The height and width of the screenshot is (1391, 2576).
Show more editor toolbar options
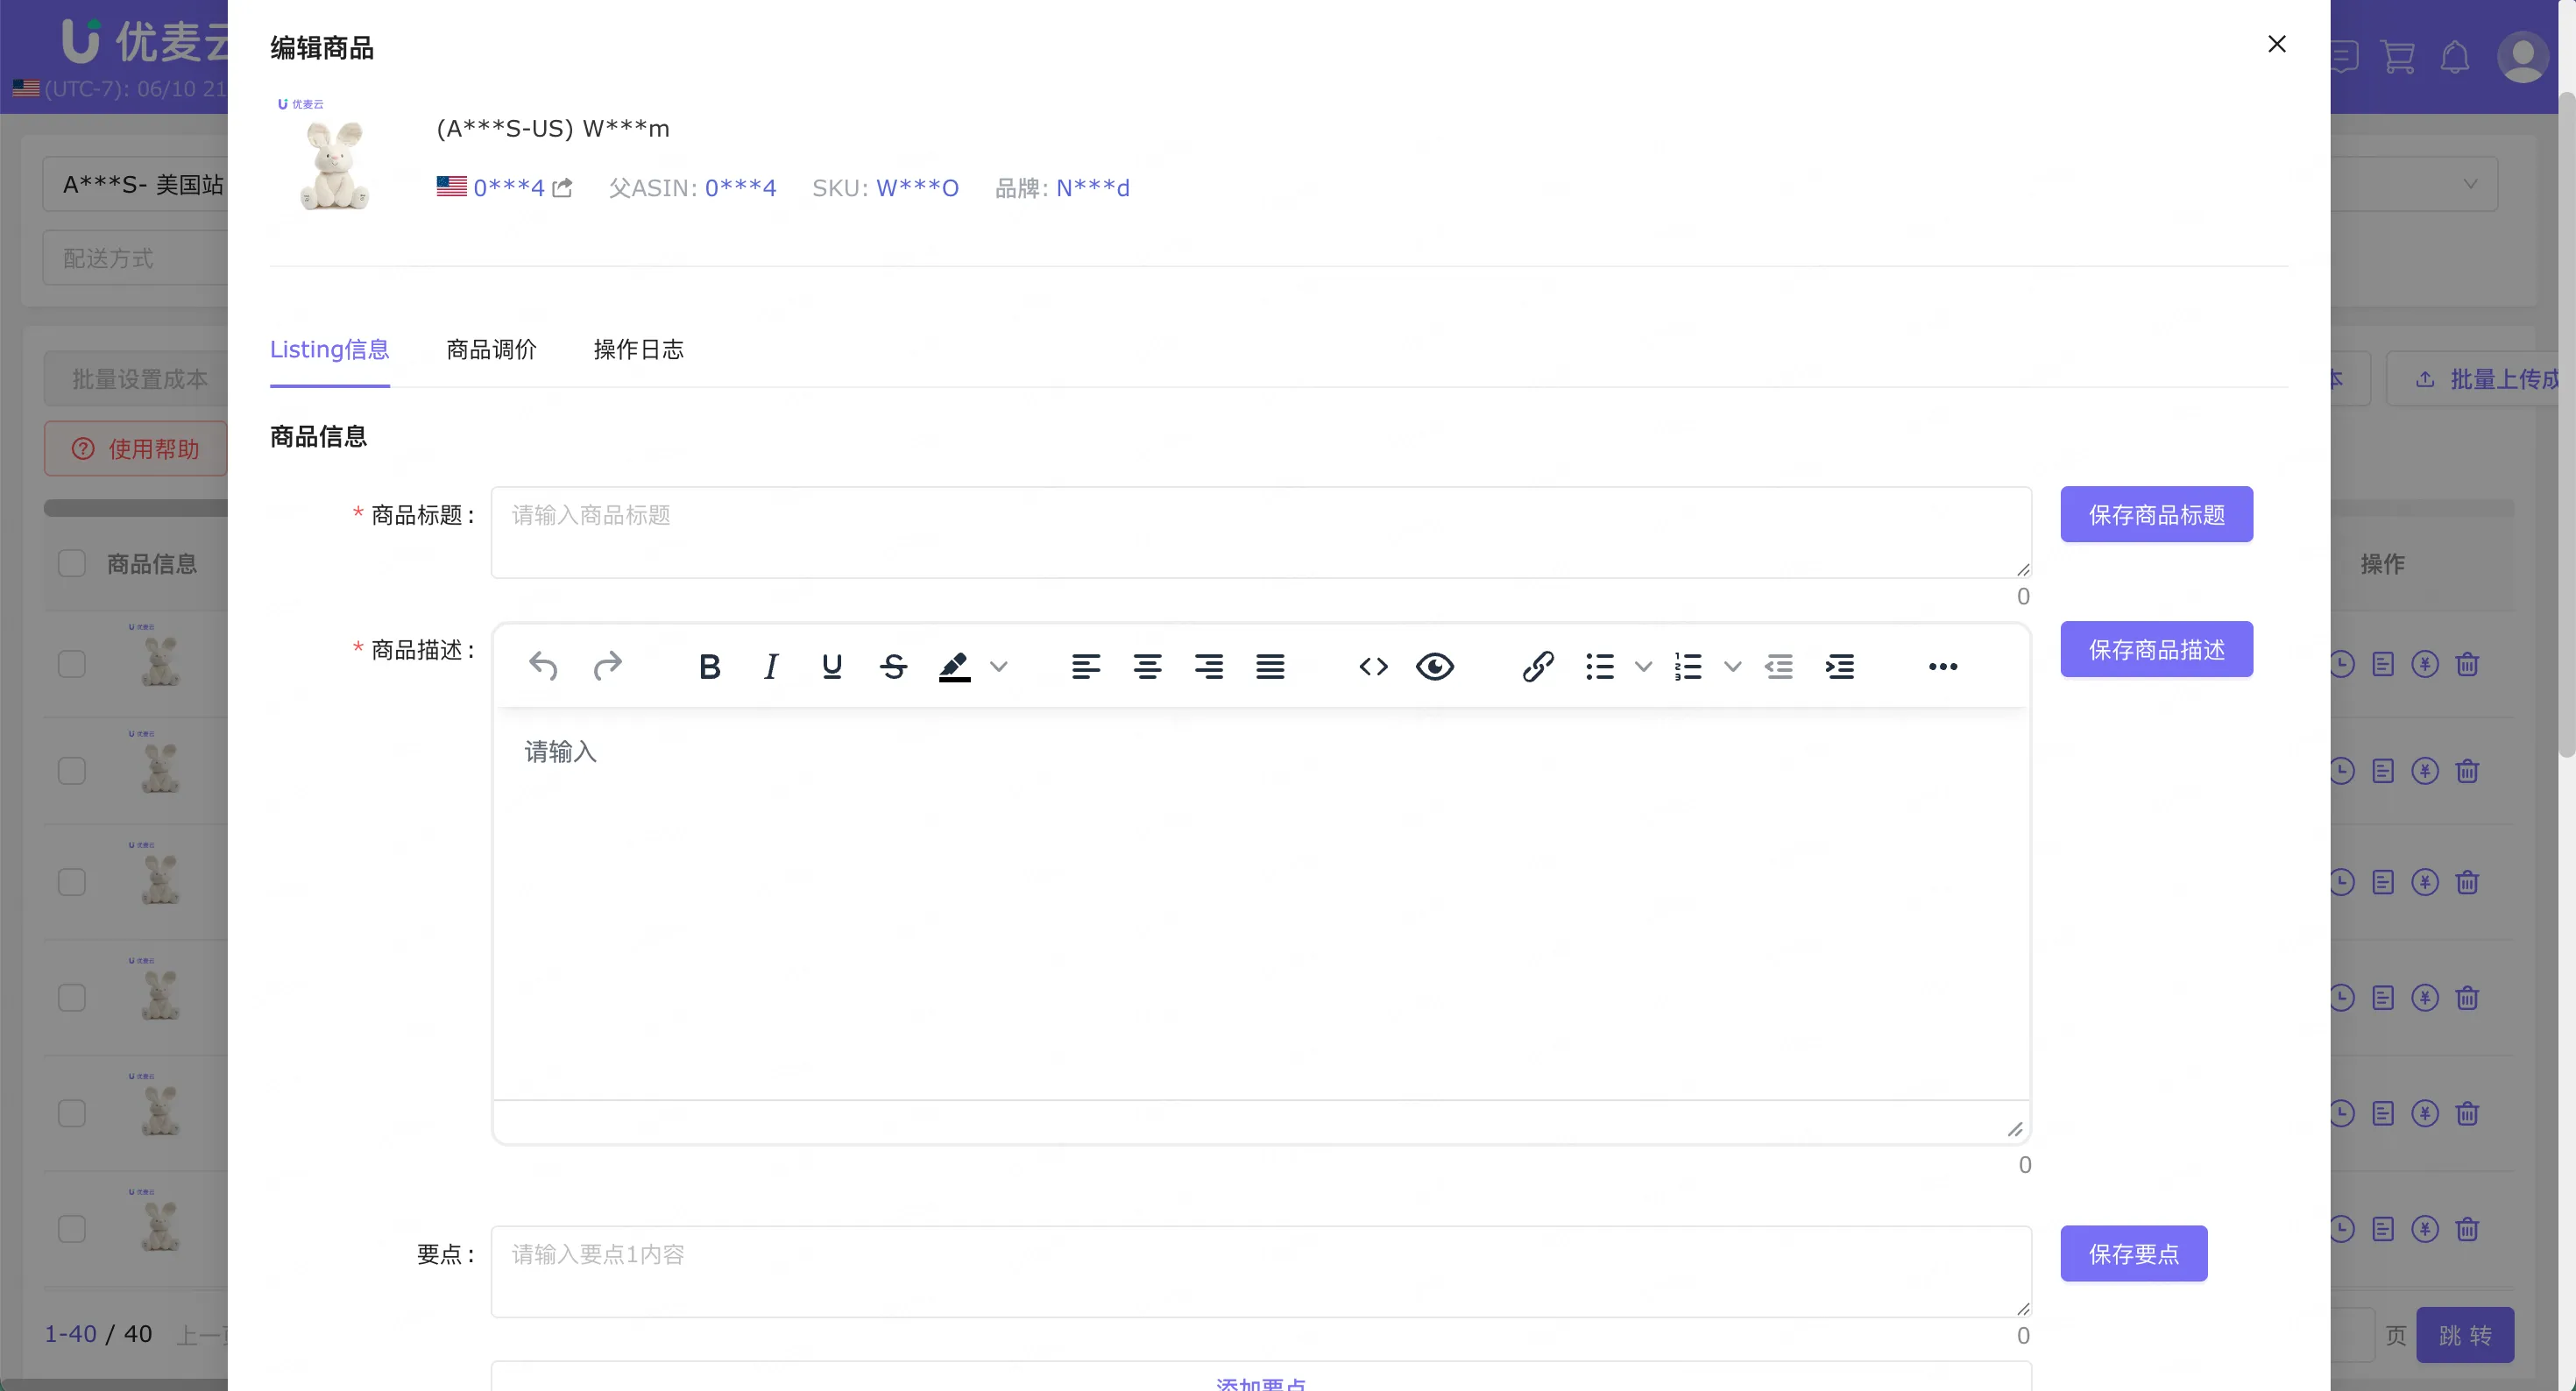1942,666
